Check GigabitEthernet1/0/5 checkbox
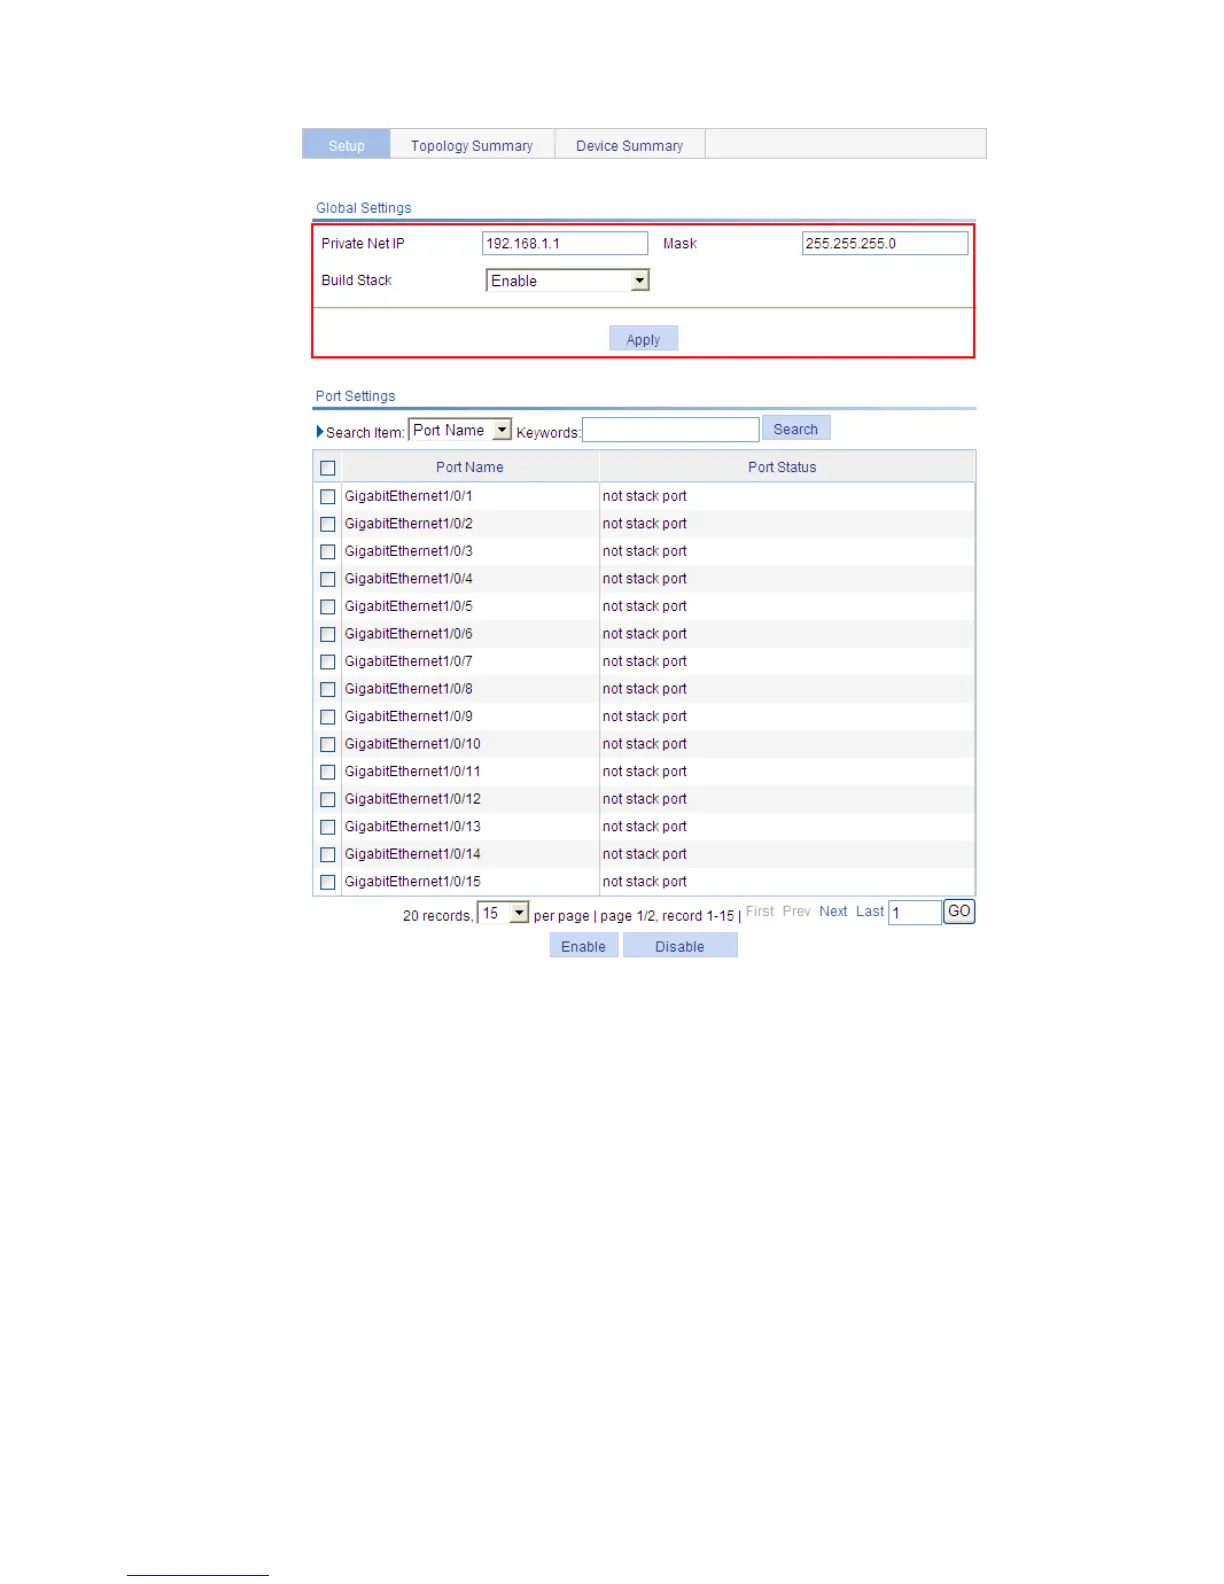 pos(327,607)
